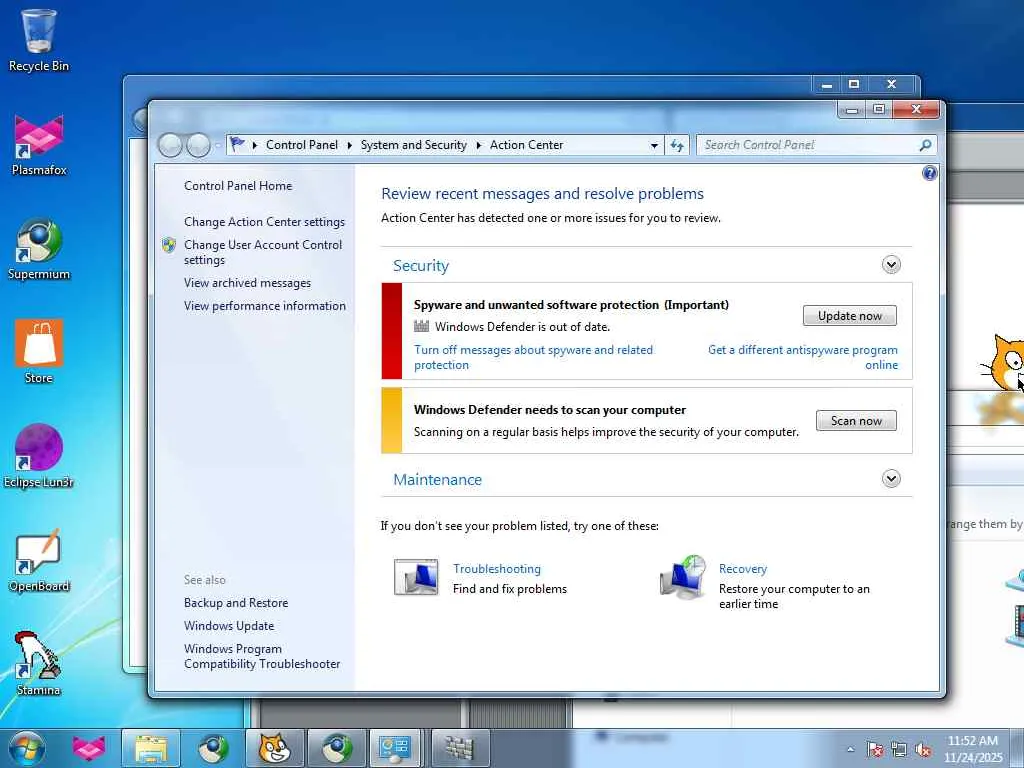Click Control Panel in the breadcrumb

[x=302, y=145]
